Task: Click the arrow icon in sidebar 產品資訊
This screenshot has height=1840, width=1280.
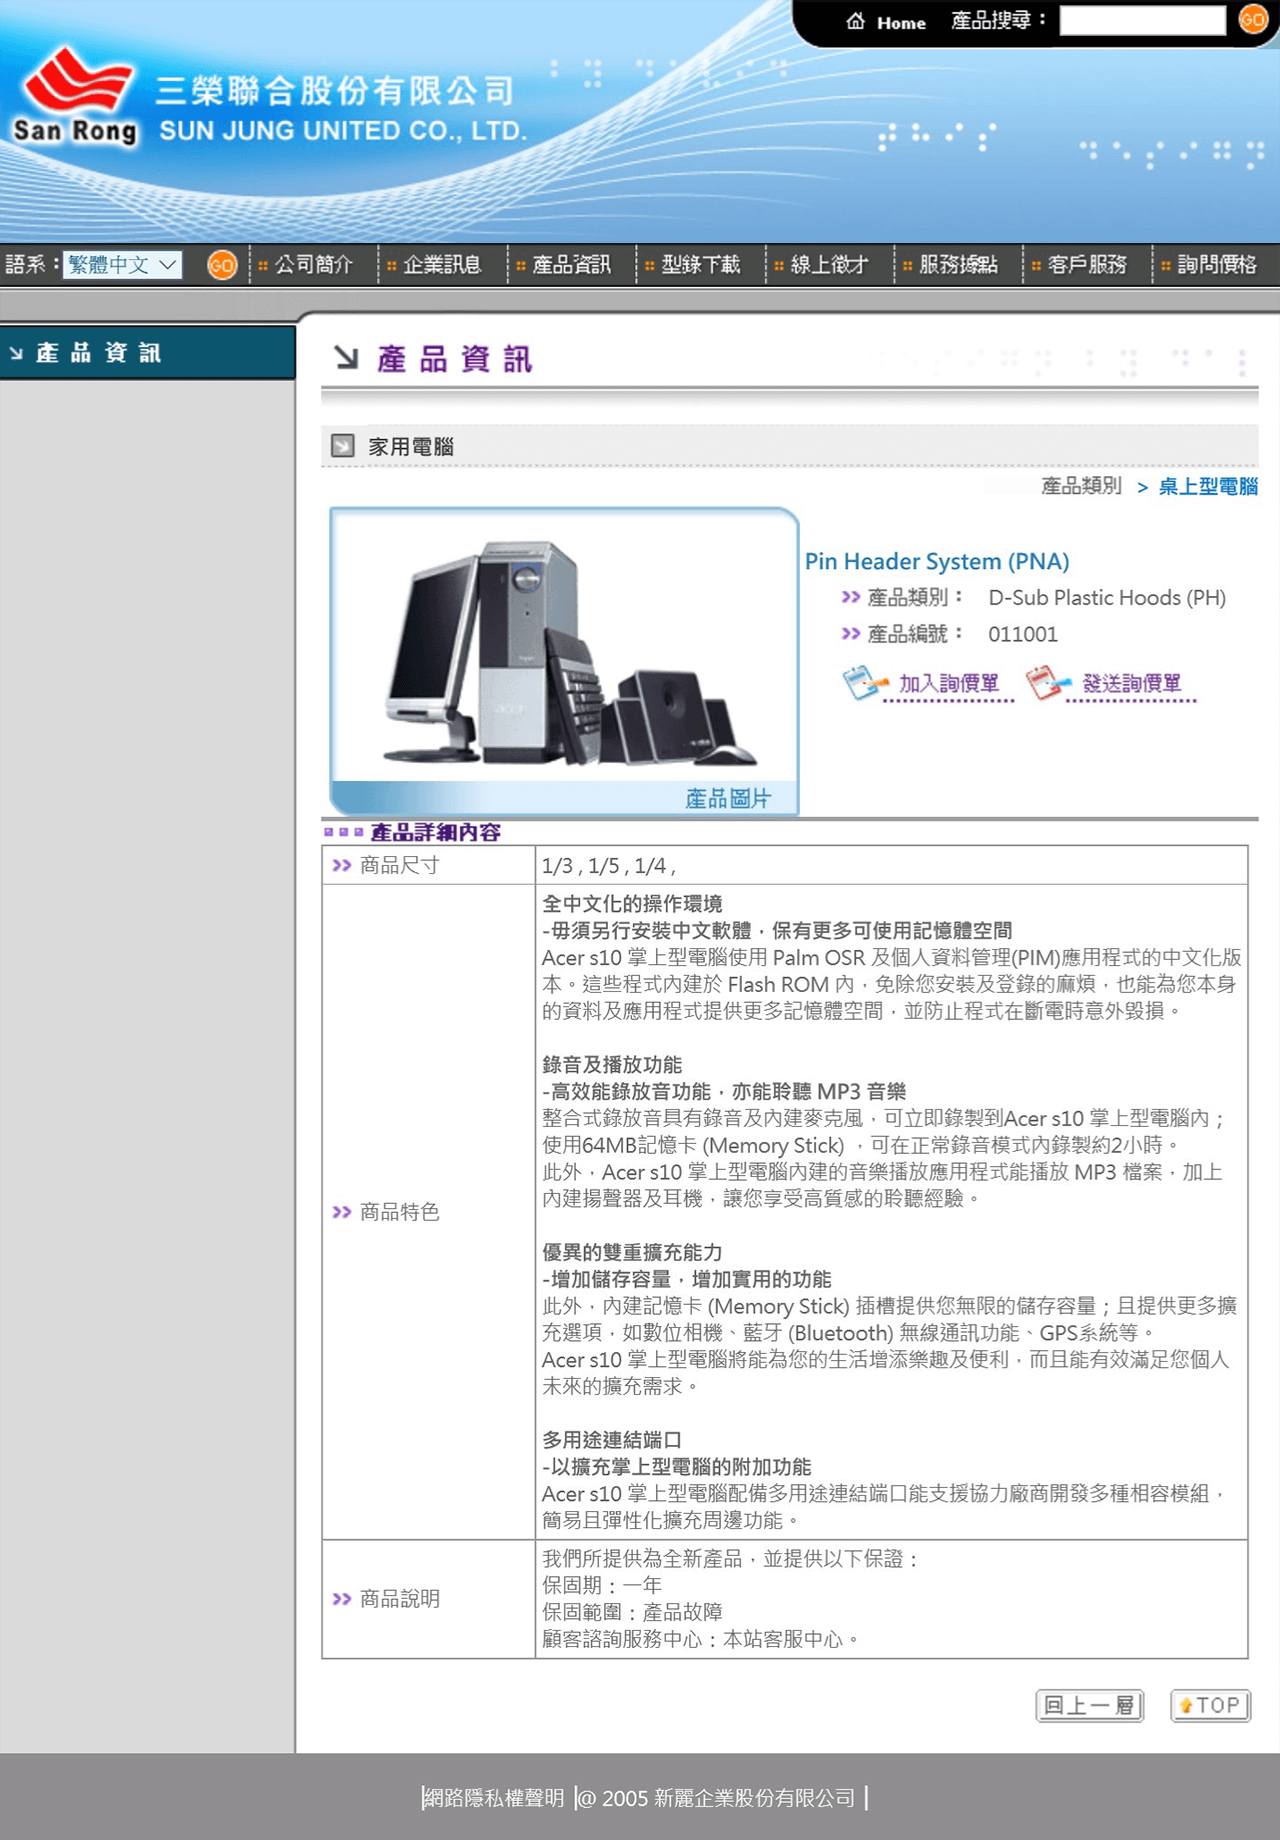Action: [16, 353]
